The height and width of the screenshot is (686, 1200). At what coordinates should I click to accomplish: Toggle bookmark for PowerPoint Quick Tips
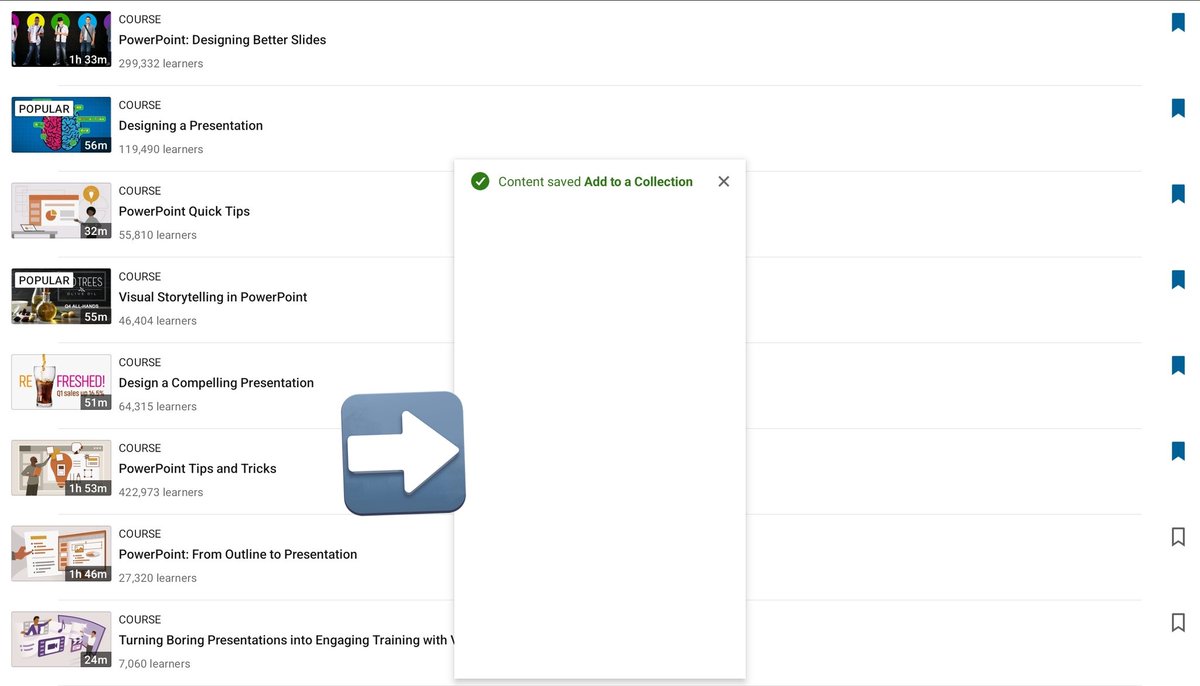pyautogui.click(x=1178, y=194)
